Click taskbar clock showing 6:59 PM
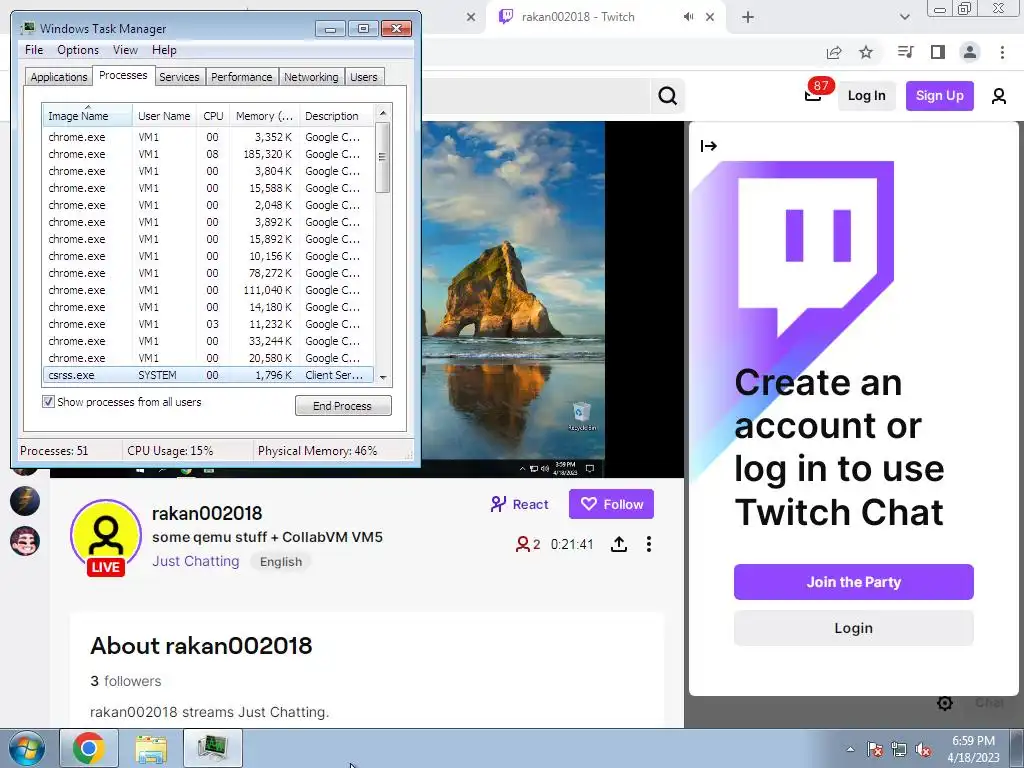Viewport: 1024px width, 768px height. pyautogui.click(x=973, y=749)
